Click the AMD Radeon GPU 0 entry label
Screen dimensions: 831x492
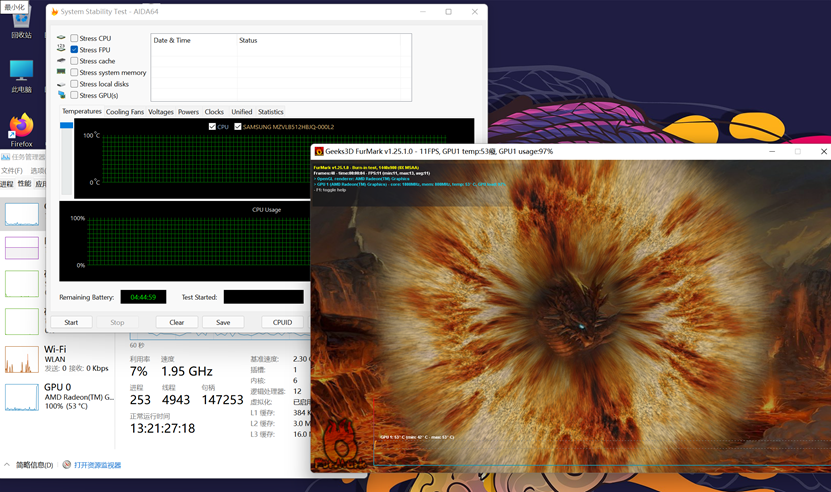79,397
